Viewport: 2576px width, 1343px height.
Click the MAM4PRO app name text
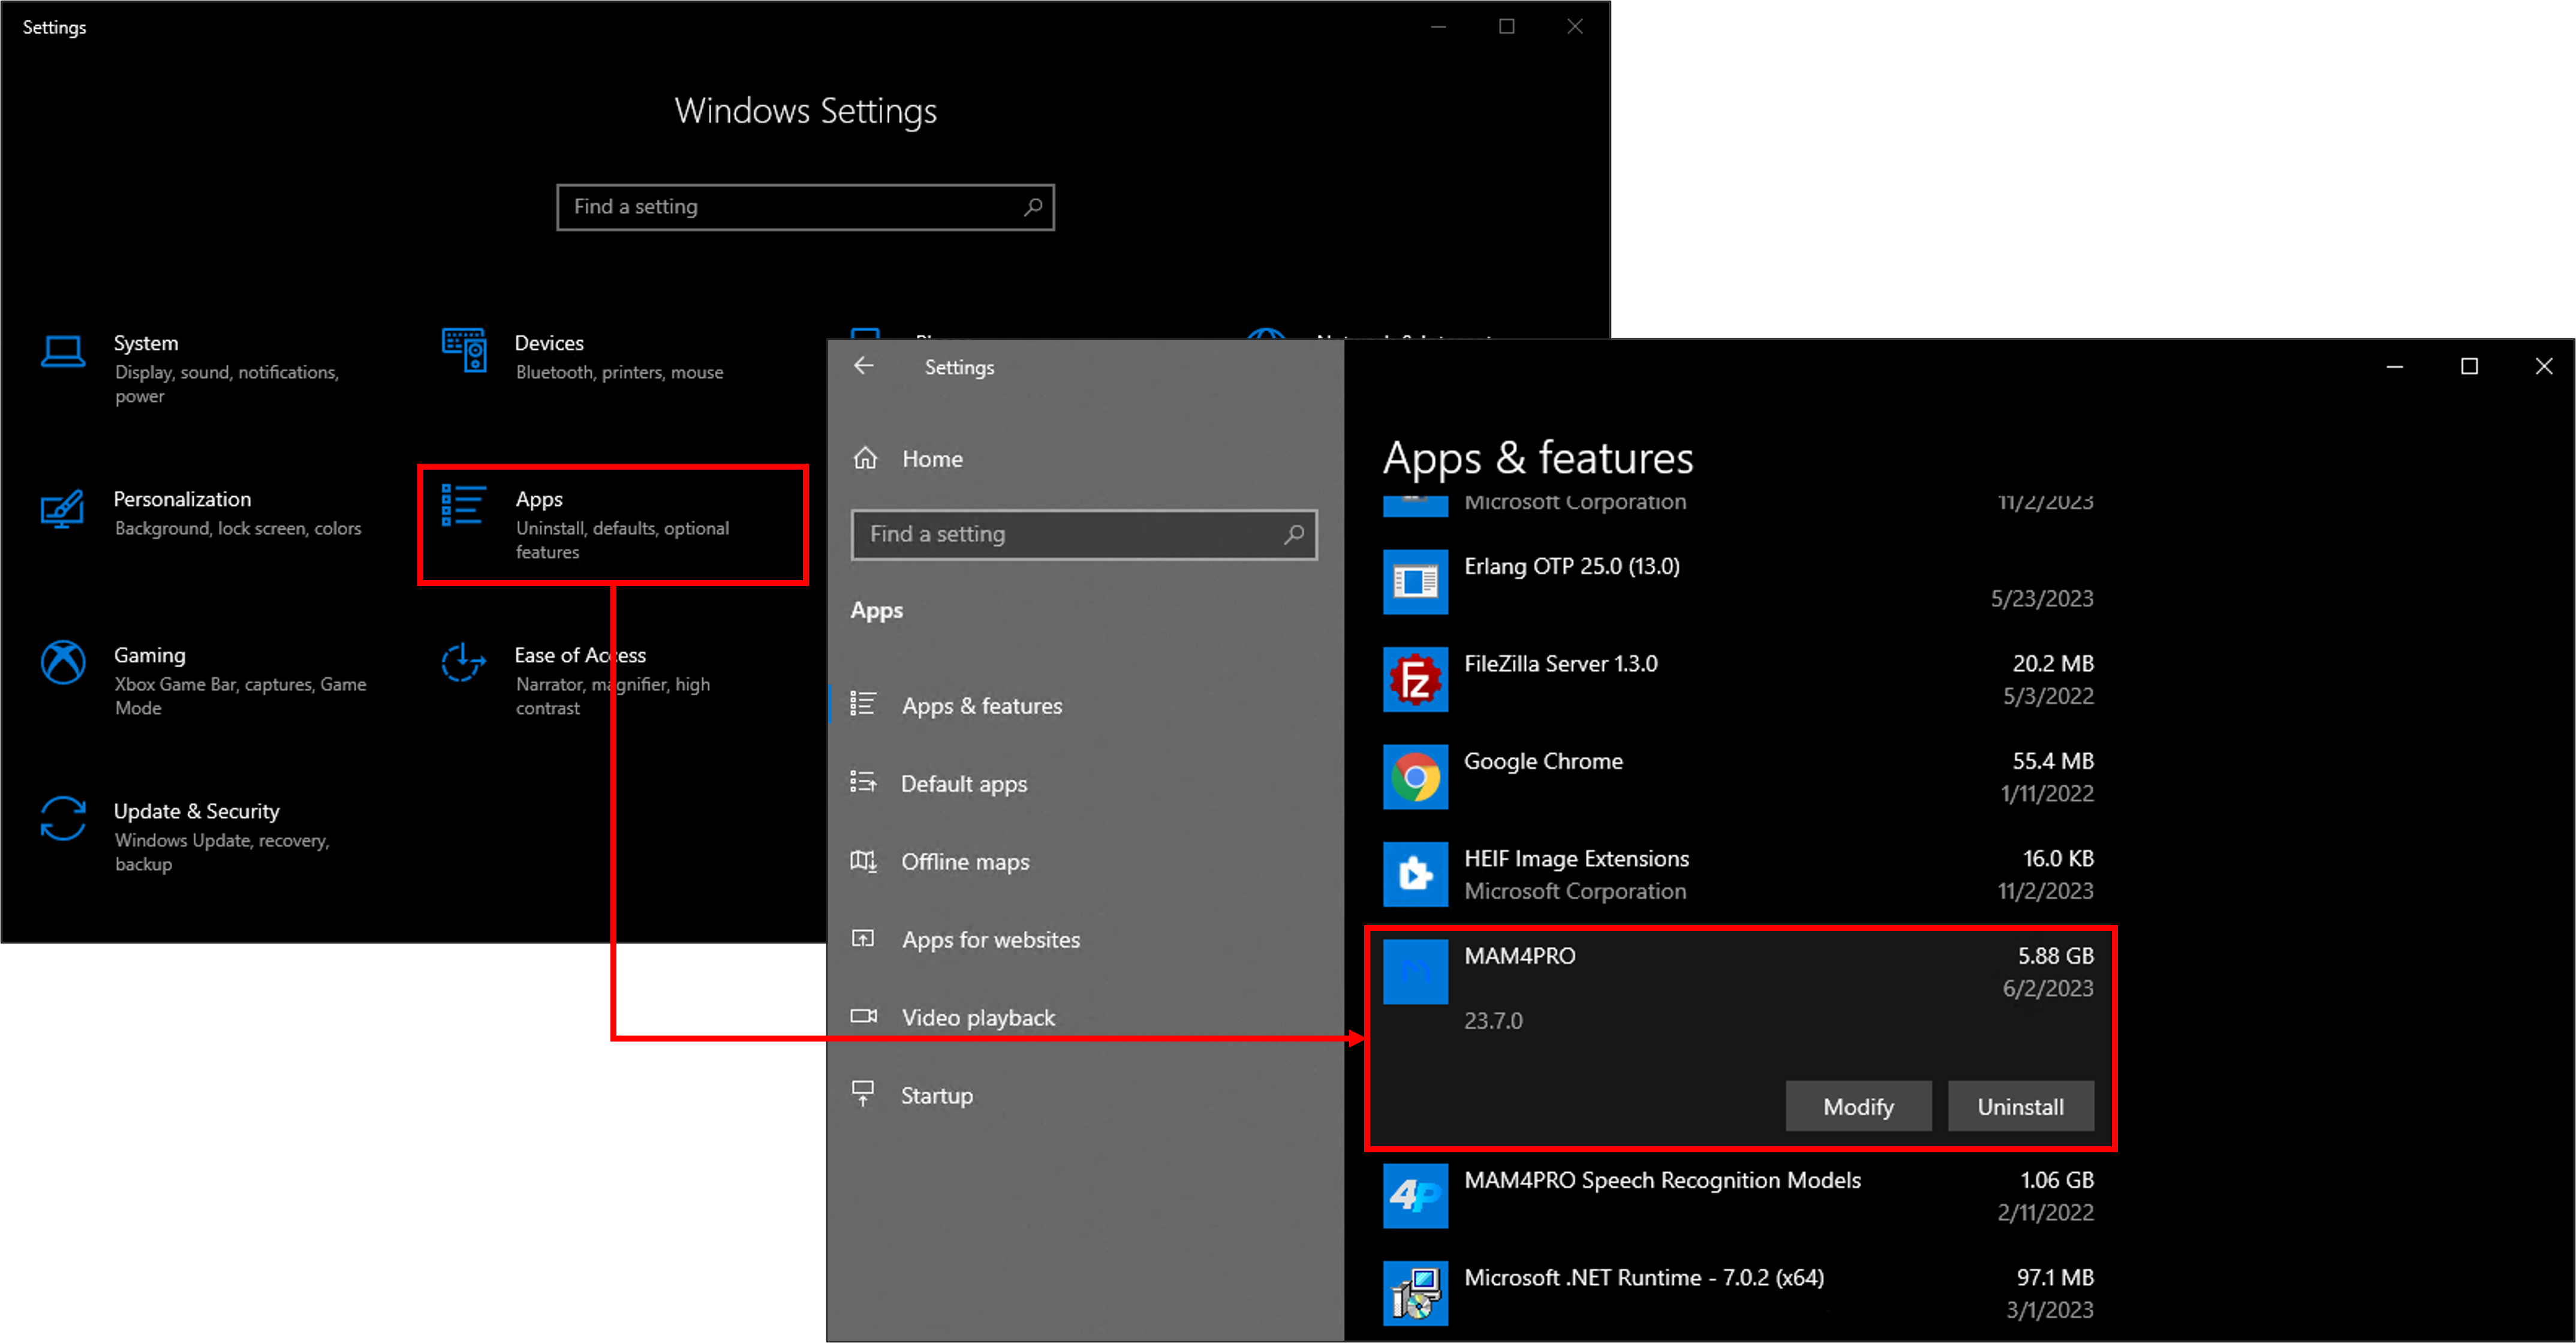1519,956
